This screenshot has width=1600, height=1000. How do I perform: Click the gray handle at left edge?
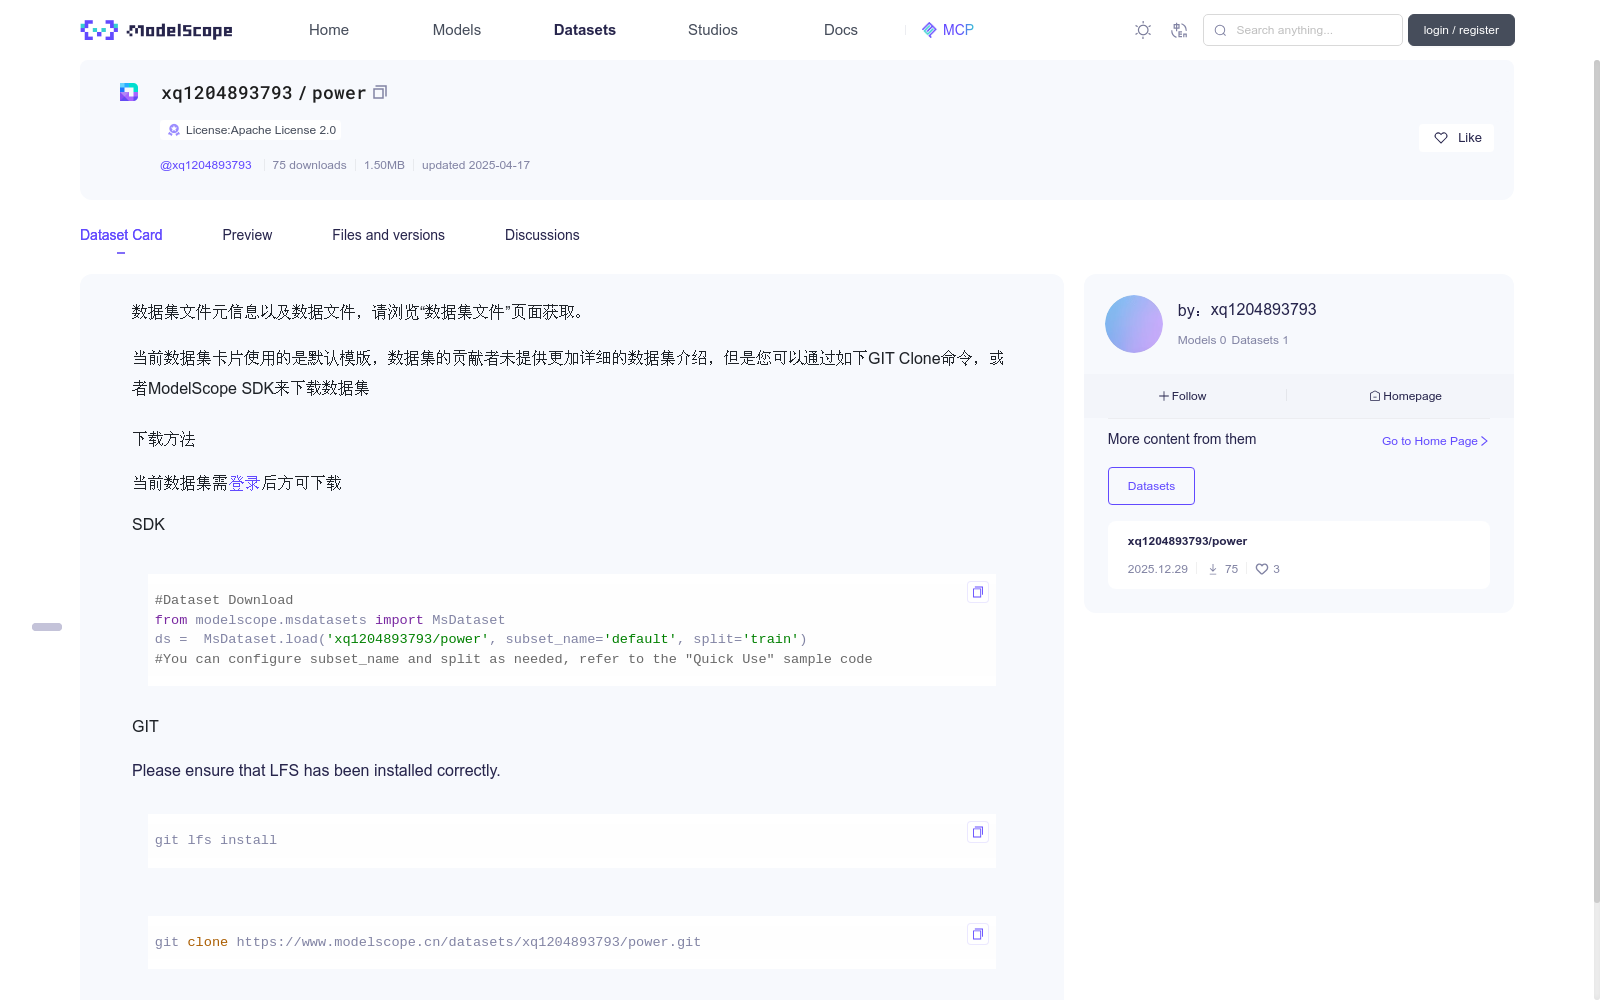(47, 627)
